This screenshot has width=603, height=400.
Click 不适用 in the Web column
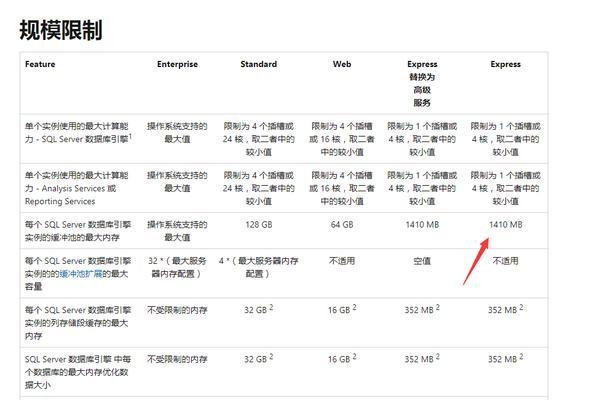coord(342,261)
